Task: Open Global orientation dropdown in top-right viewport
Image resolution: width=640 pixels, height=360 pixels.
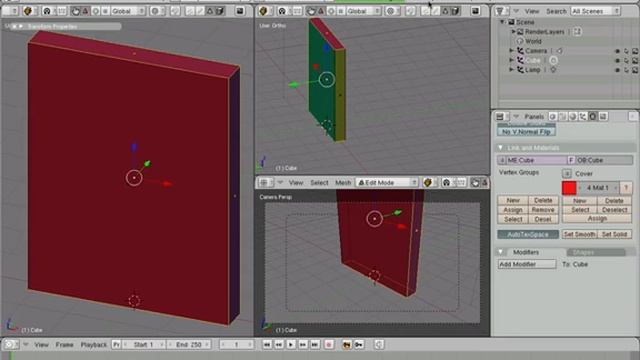Action: pos(363,11)
